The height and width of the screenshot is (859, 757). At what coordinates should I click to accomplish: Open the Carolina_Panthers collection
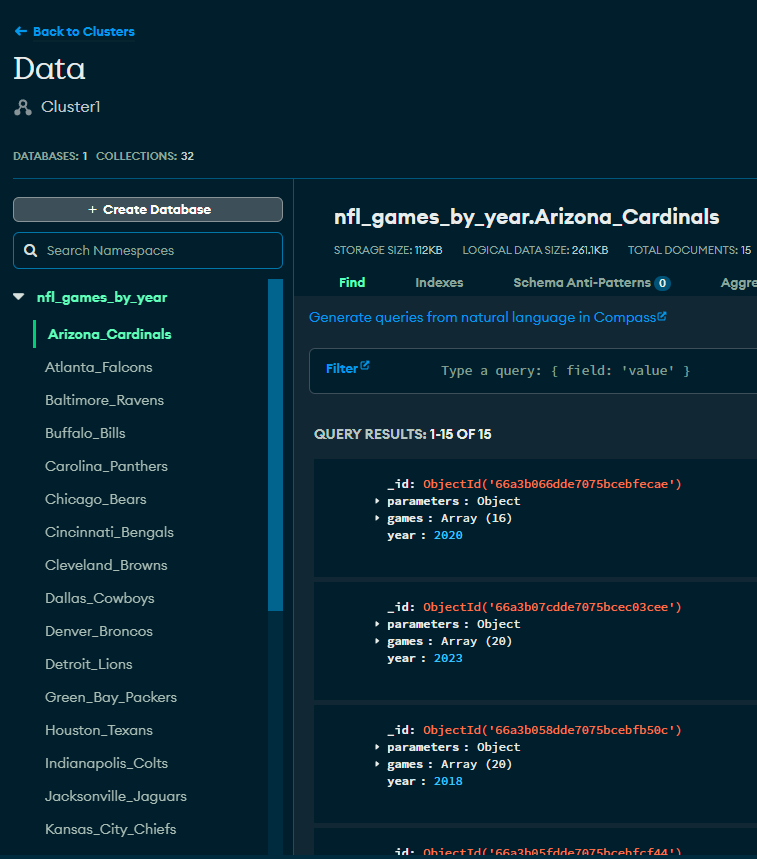click(106, 466)
